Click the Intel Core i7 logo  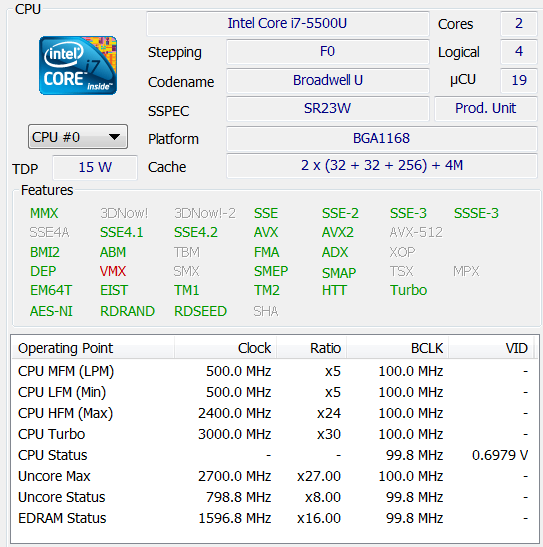[x=78, y=65]
